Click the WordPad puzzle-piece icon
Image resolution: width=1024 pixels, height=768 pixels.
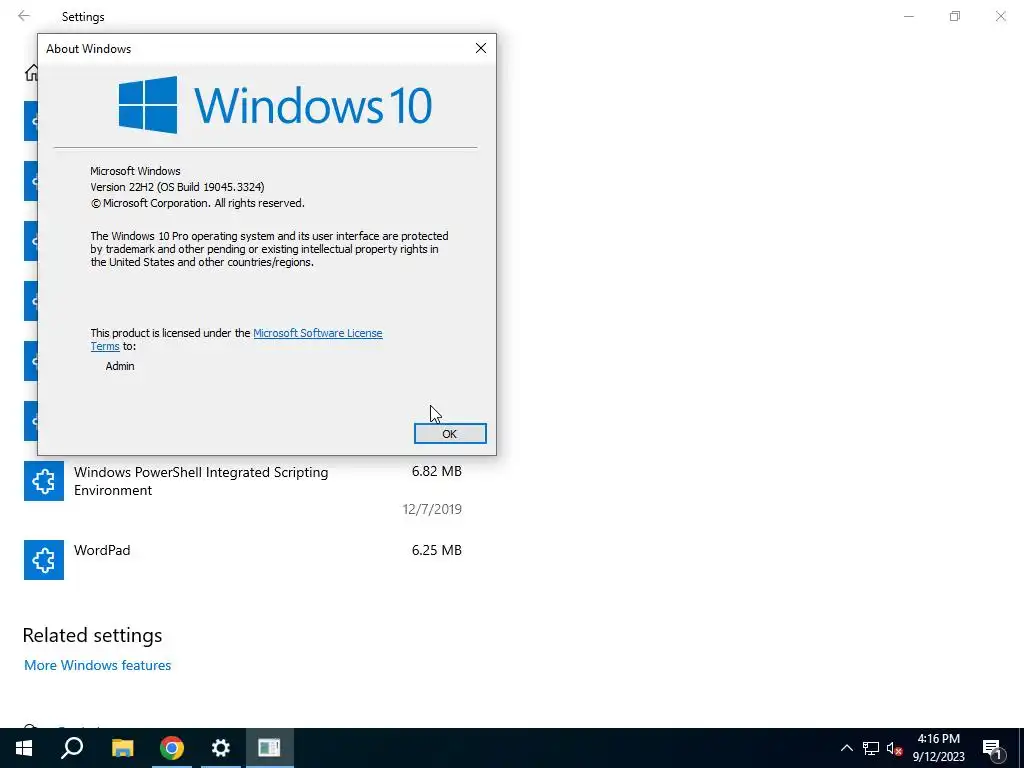(x=44, y=560)
